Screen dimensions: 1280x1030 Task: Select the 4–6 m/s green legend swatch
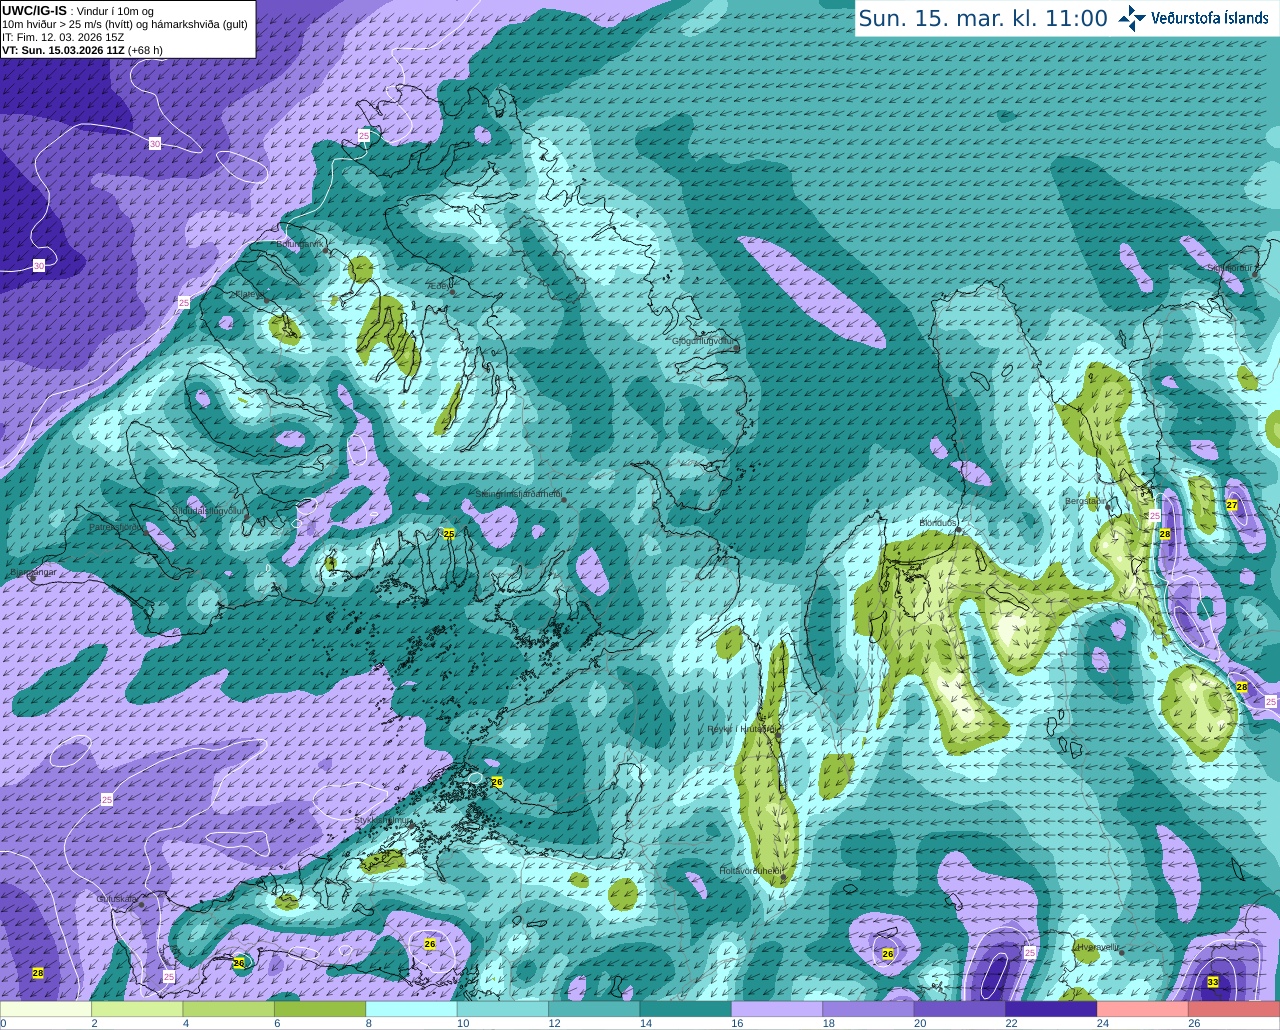pyautogui.click(x=229, y=1009)
